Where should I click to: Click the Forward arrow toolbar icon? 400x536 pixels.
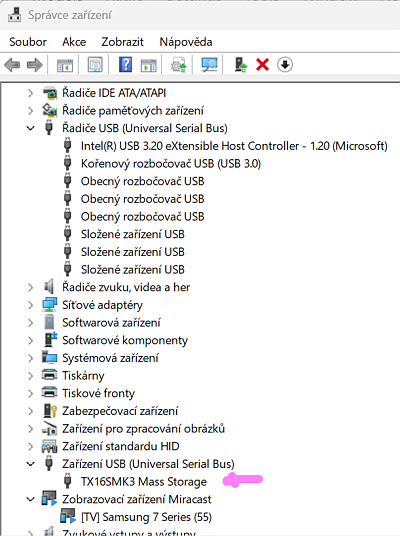click(35, 65)
